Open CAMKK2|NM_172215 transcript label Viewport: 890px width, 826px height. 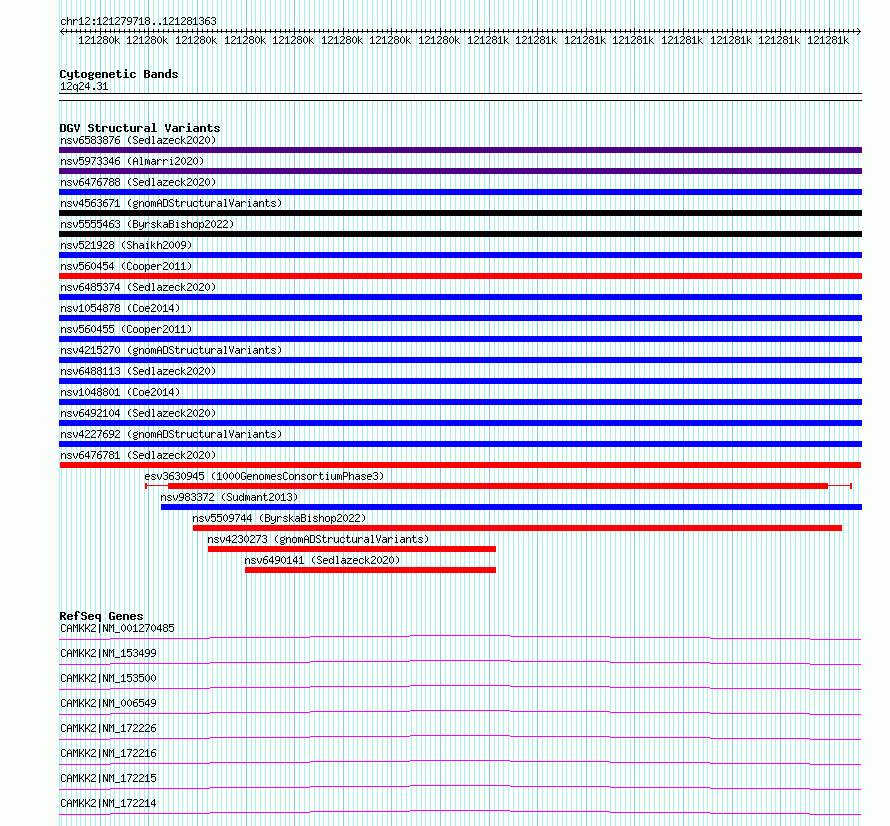(x=108, y=778)
